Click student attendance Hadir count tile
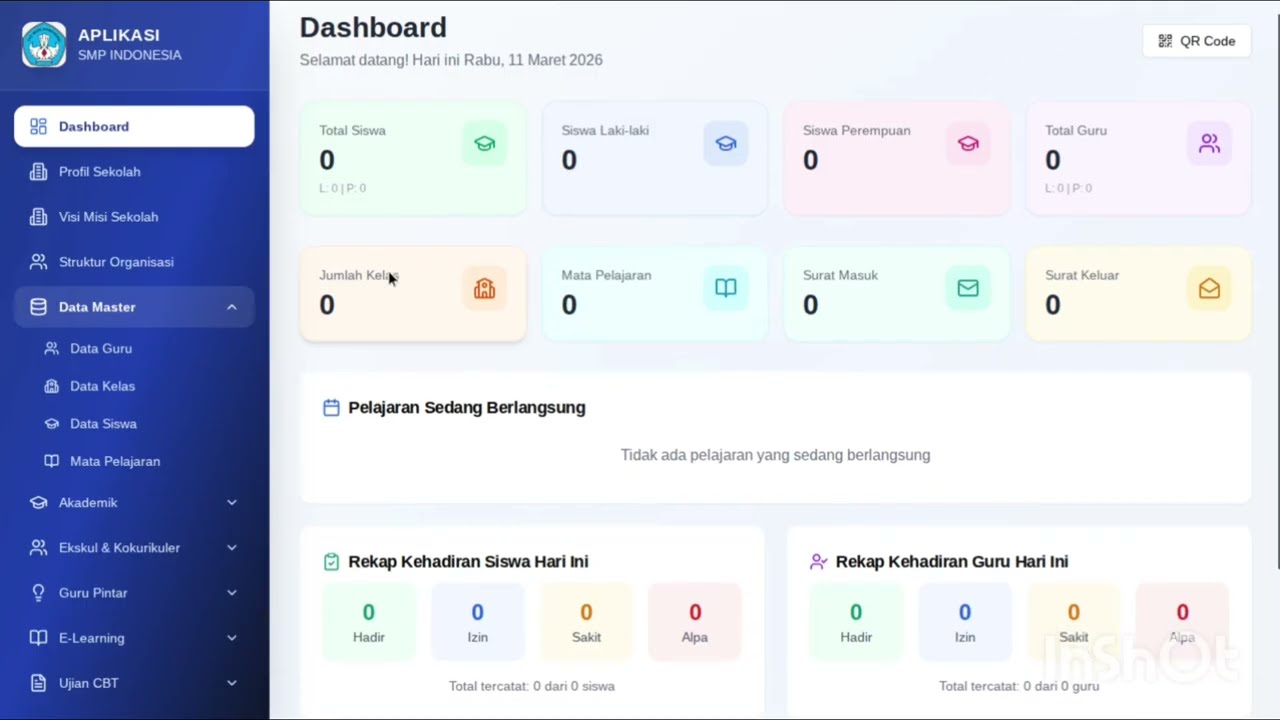Screen dimensions: 1280x720 [x=369, y=622]
